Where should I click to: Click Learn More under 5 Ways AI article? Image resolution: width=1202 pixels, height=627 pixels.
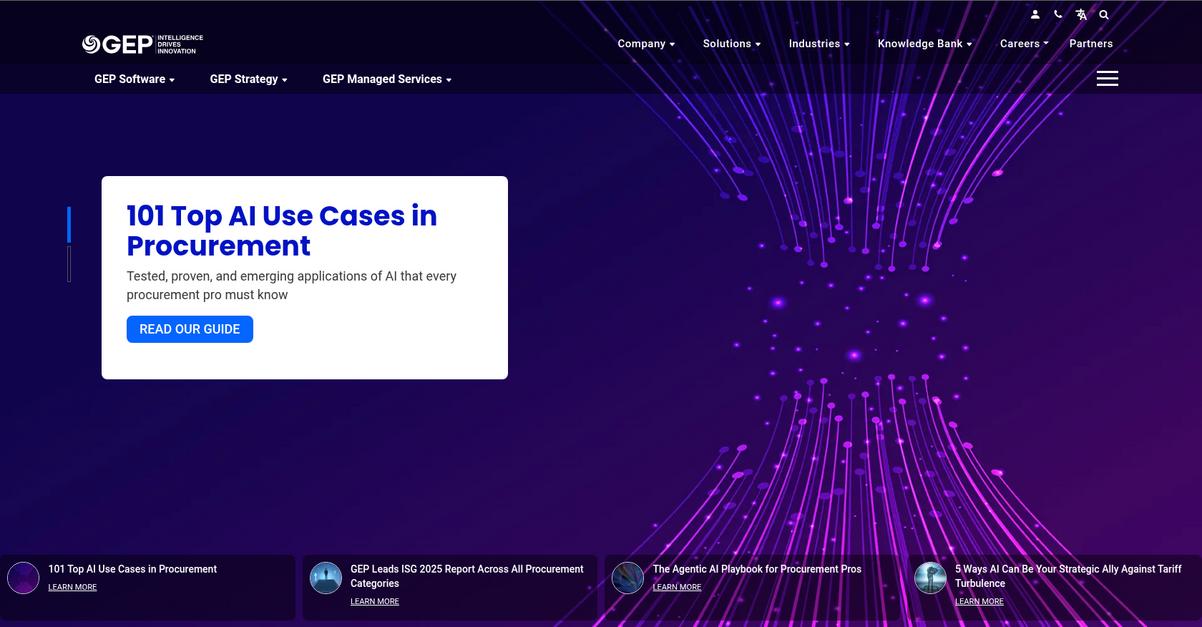(x=979, y=601)
